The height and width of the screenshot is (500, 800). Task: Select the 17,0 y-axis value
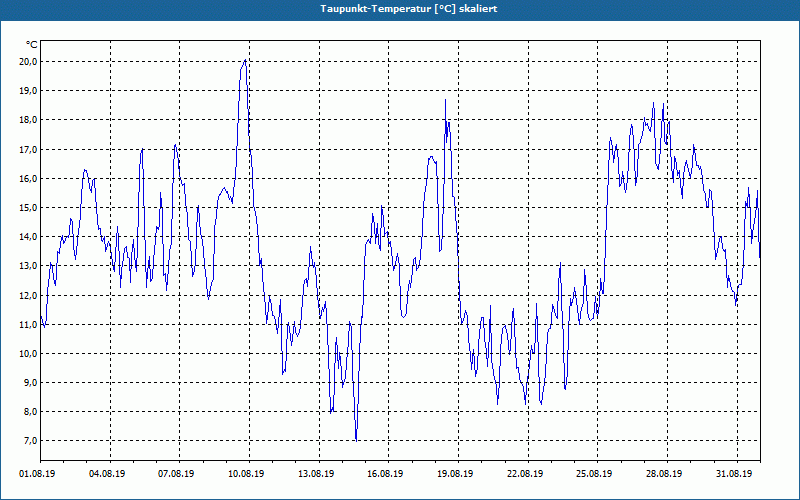coord(29,149)
